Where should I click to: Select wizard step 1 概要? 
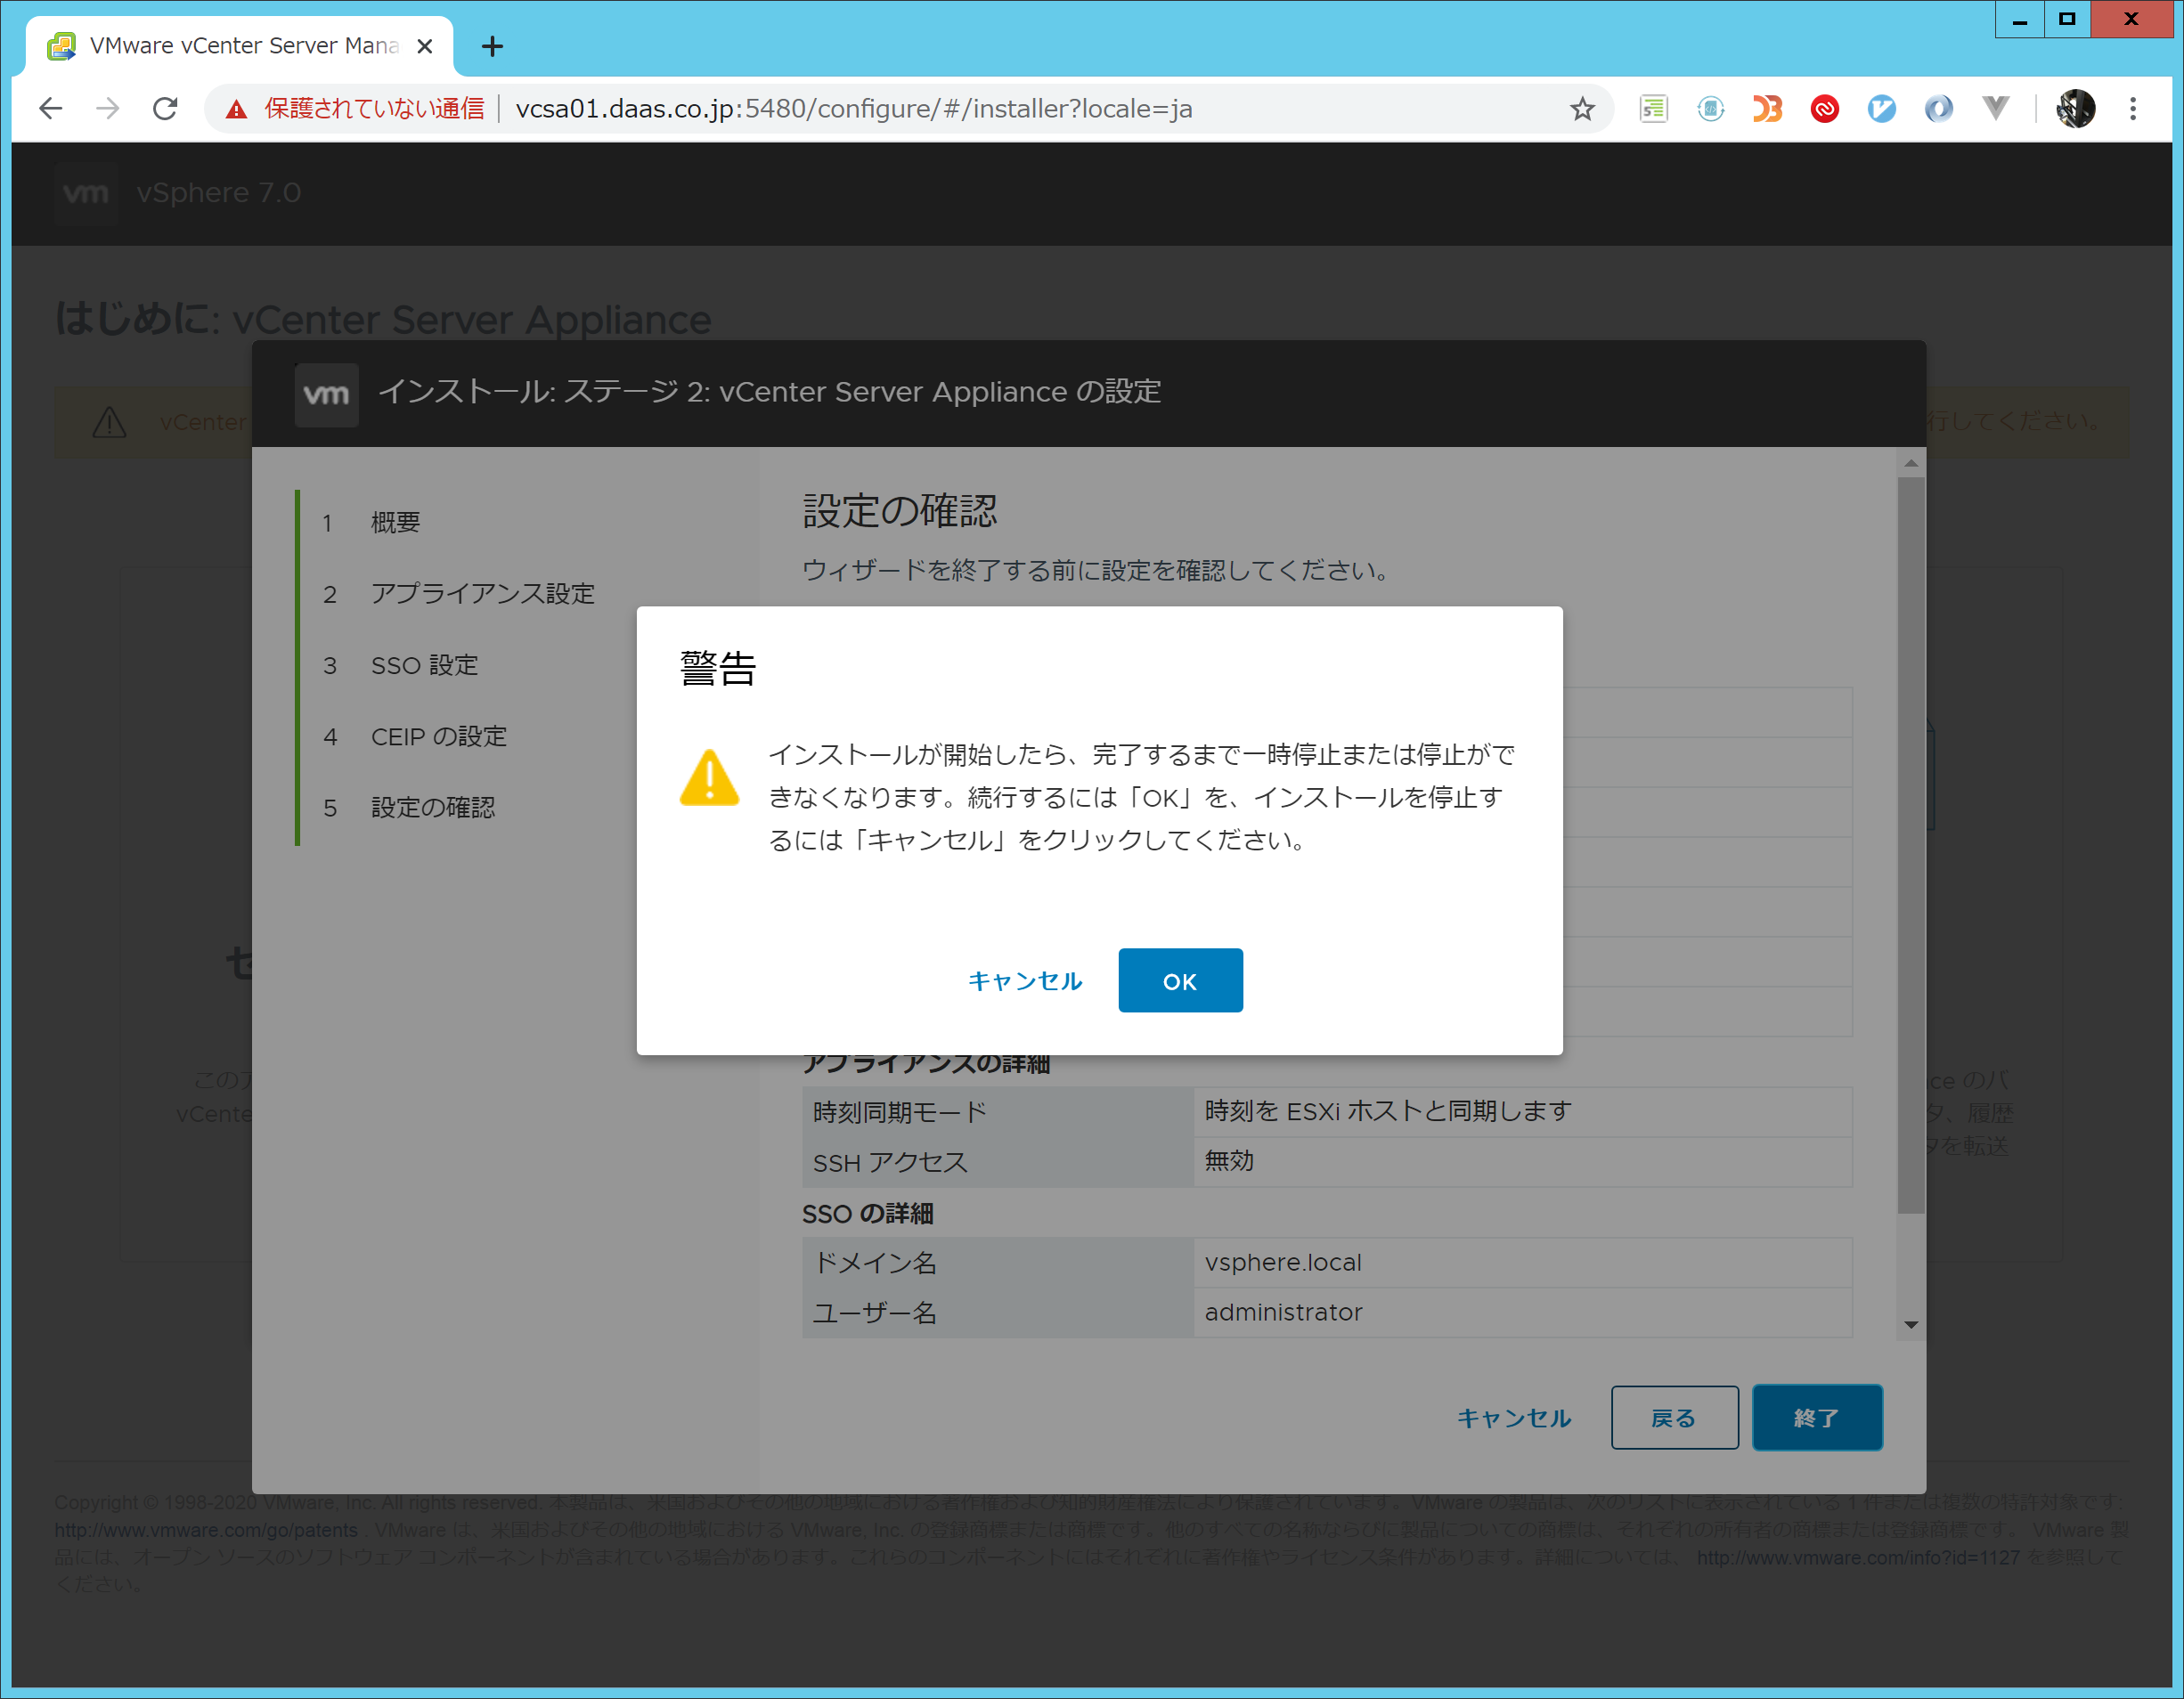point(395,522)
